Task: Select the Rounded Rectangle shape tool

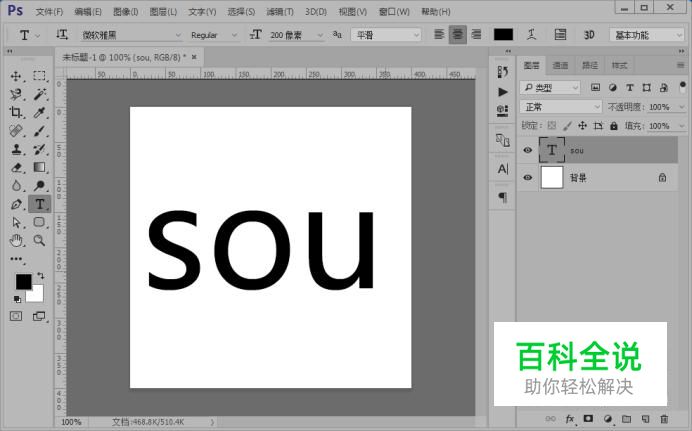Action: pos(39,222)
